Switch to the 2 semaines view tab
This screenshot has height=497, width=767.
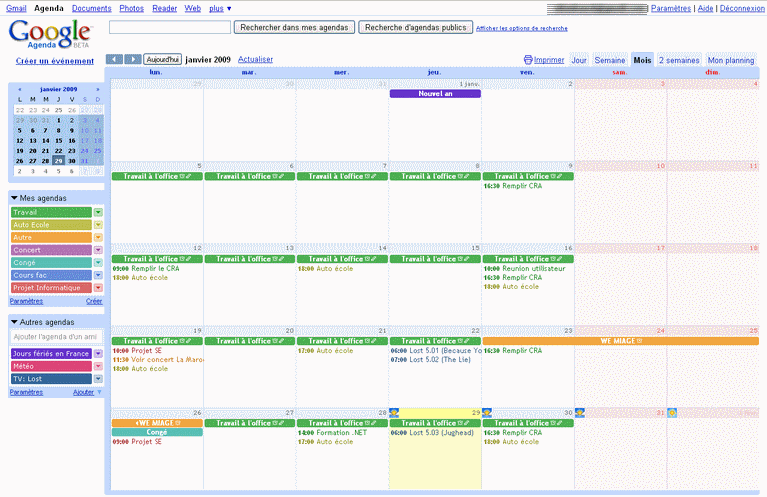pos(679,60)
